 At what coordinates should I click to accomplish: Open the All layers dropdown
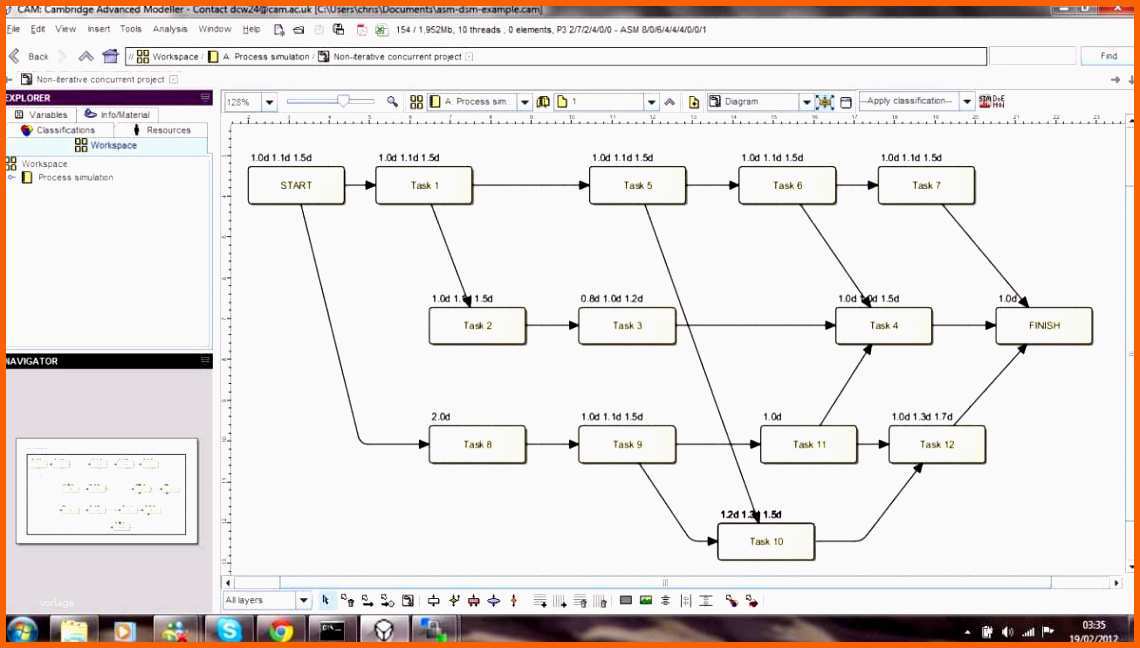click(303, 600)
